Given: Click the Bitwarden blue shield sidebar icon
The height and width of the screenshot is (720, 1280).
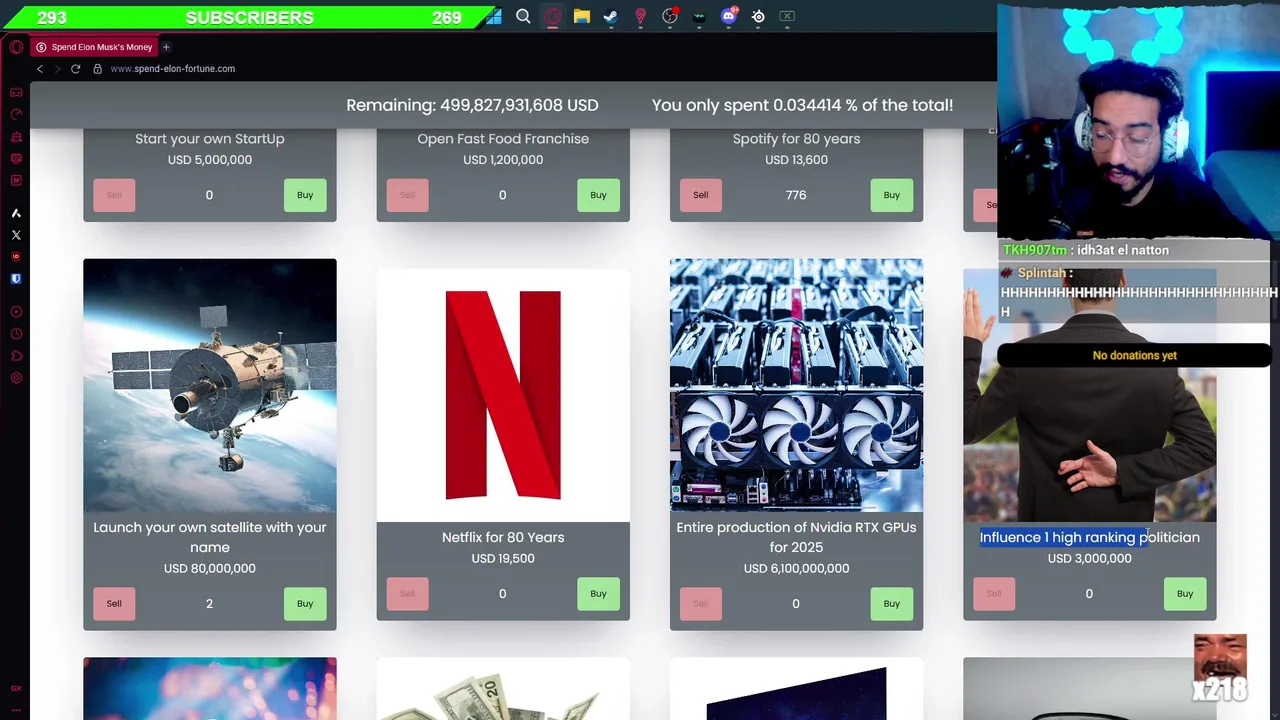Looking at the screenshot, I should [x=16, y=279].
